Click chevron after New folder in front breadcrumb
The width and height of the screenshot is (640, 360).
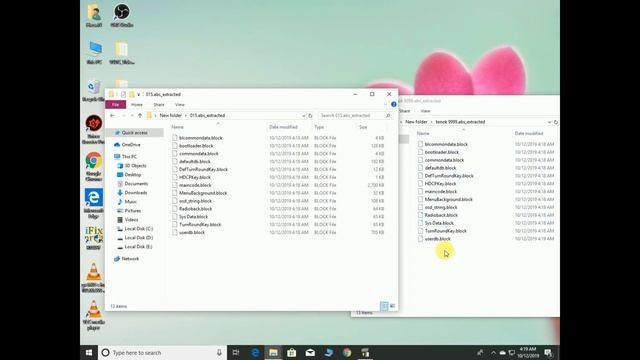click(186, 116)
